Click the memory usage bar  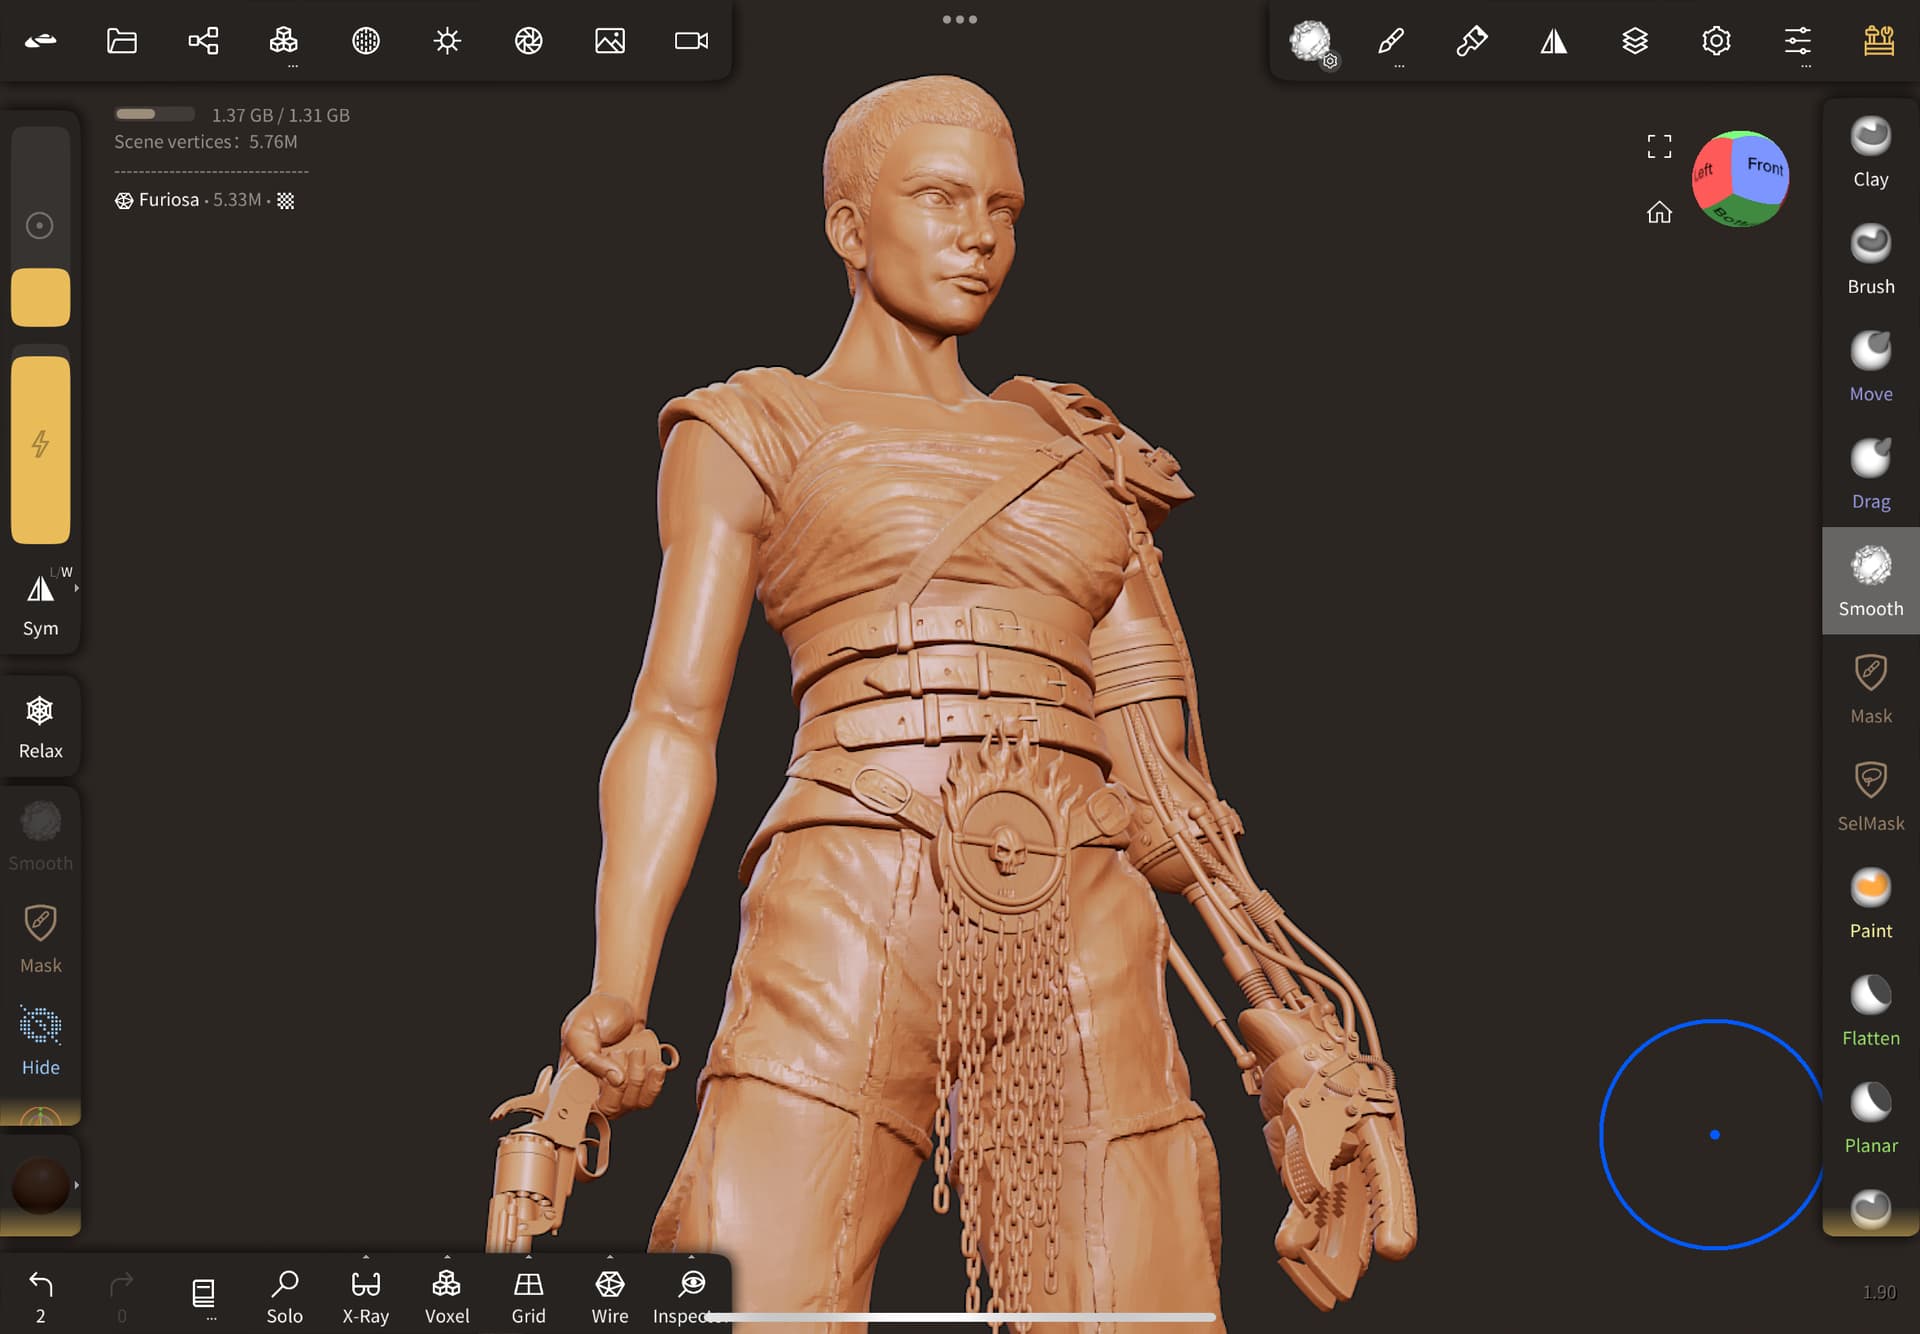coord(154,114)
